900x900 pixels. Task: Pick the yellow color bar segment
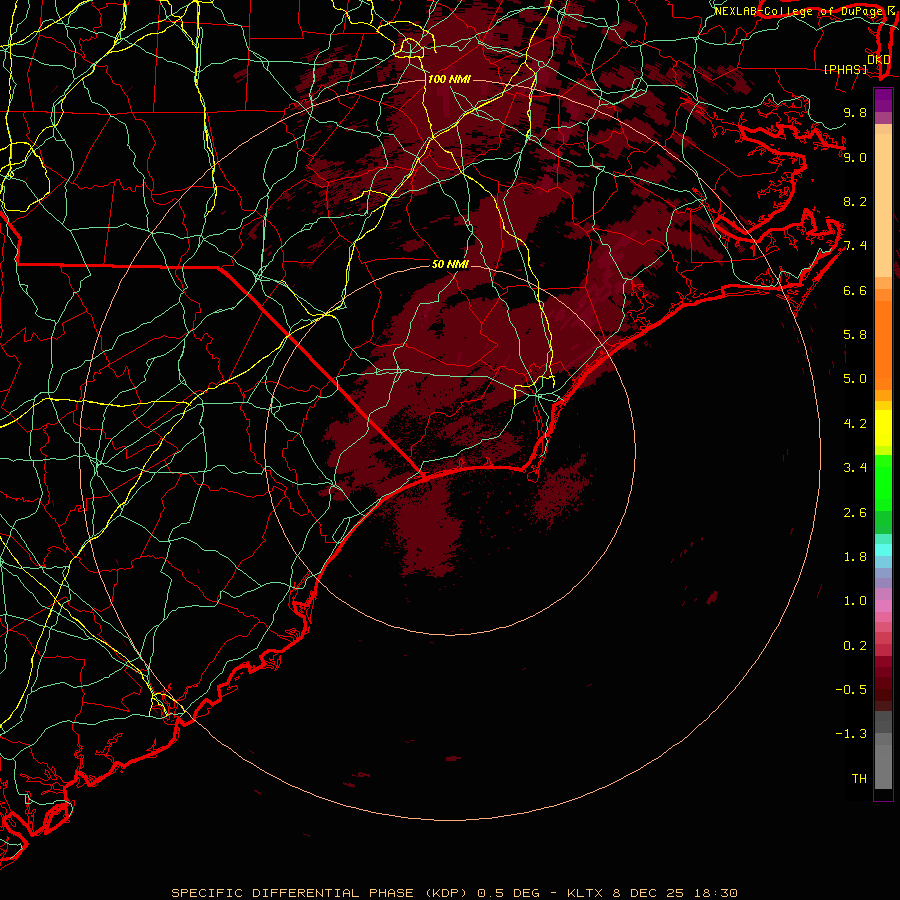883,428
